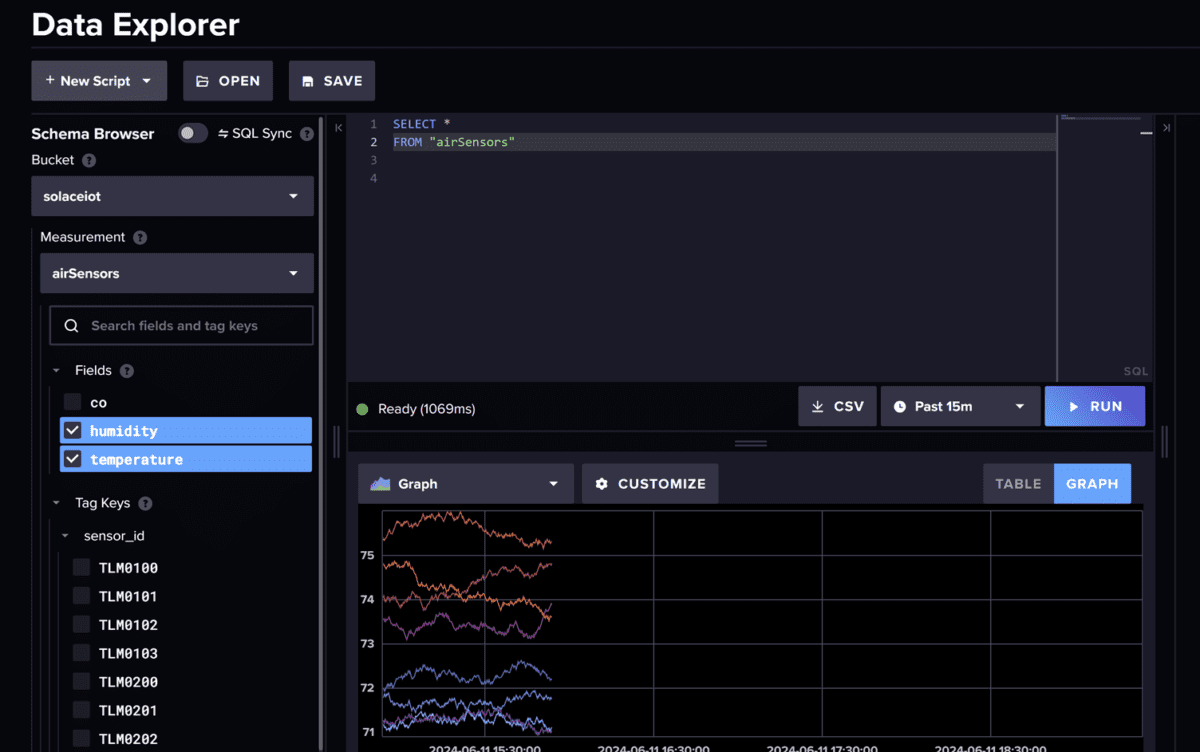Screen dimensions: 1200x752
Task: Run the SQL query
Action: pyautogui.click(x=1094, y=407)
